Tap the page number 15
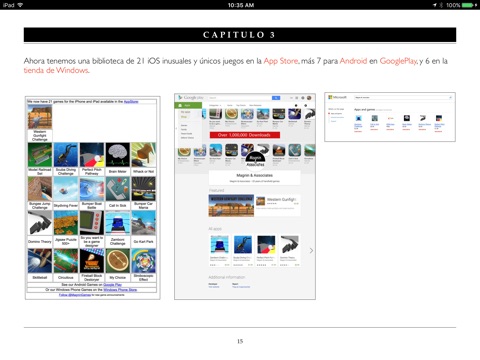 [x=240, y=341]
